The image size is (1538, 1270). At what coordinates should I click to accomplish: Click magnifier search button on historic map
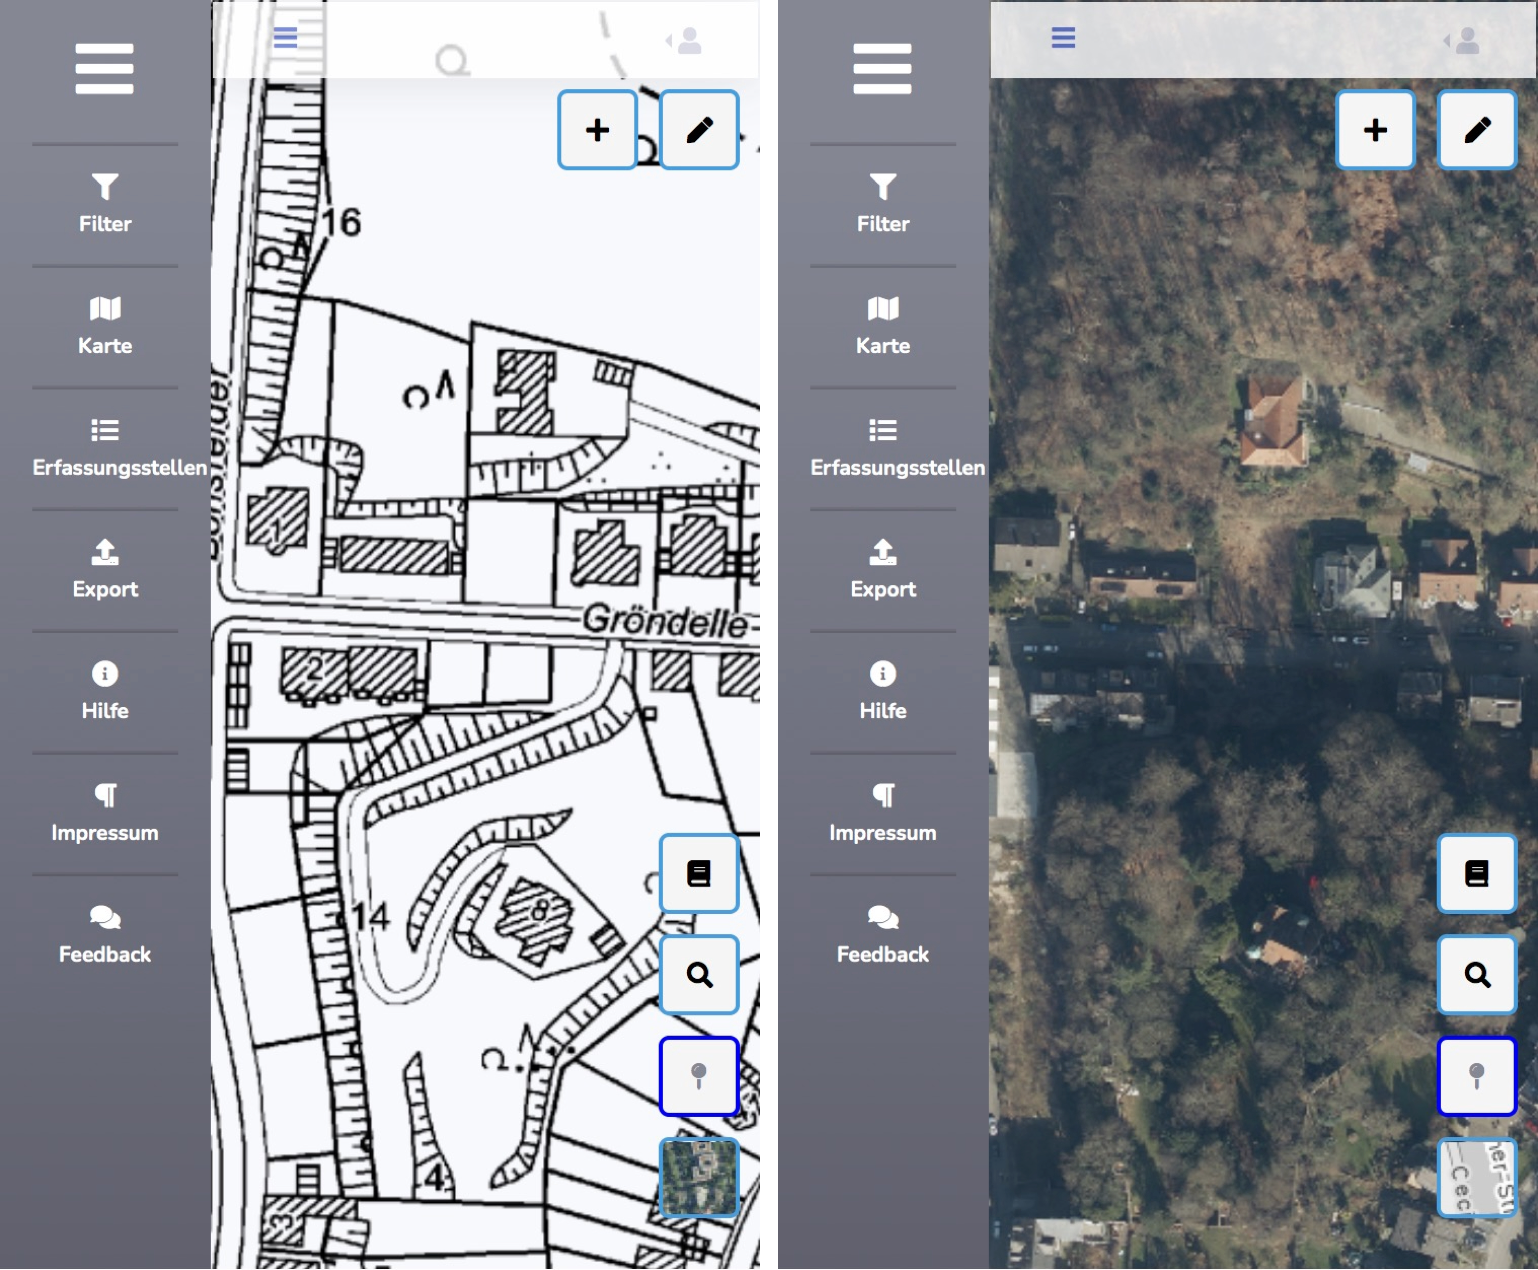pyautogui.click(x=699, y=975)
